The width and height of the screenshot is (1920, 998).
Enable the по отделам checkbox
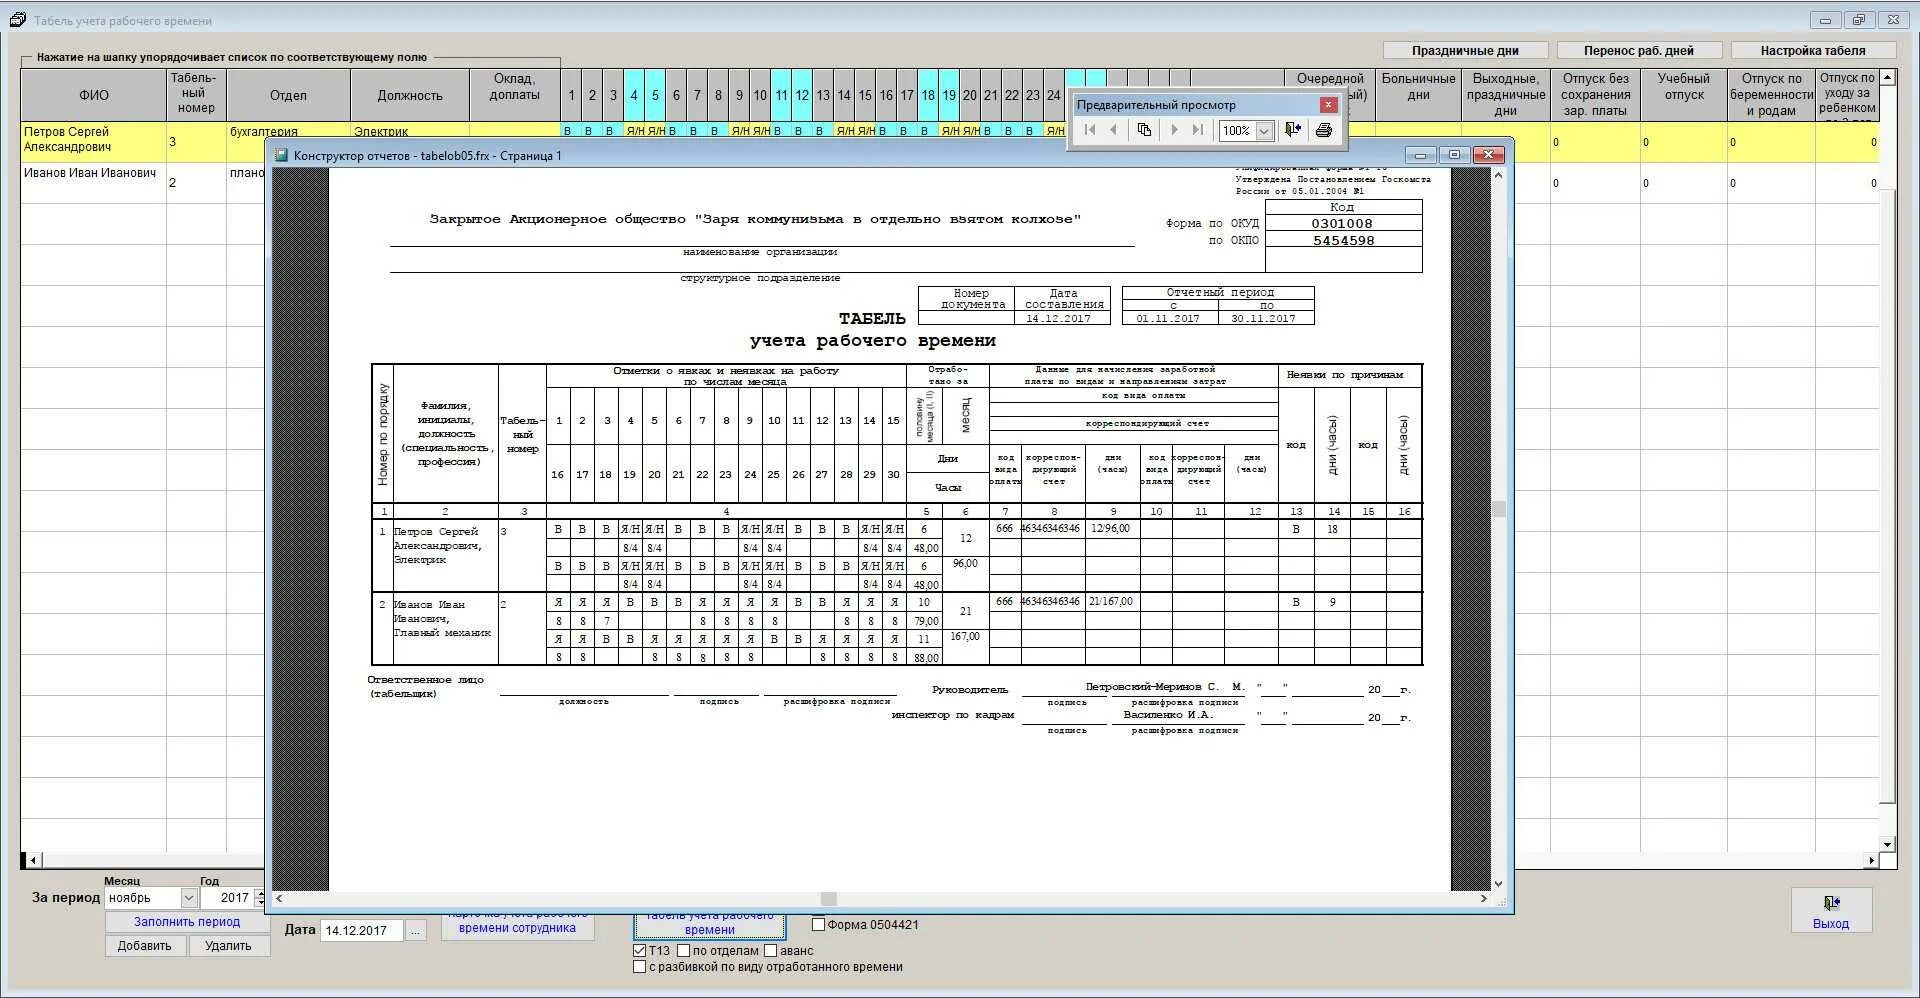pos(684,951)
